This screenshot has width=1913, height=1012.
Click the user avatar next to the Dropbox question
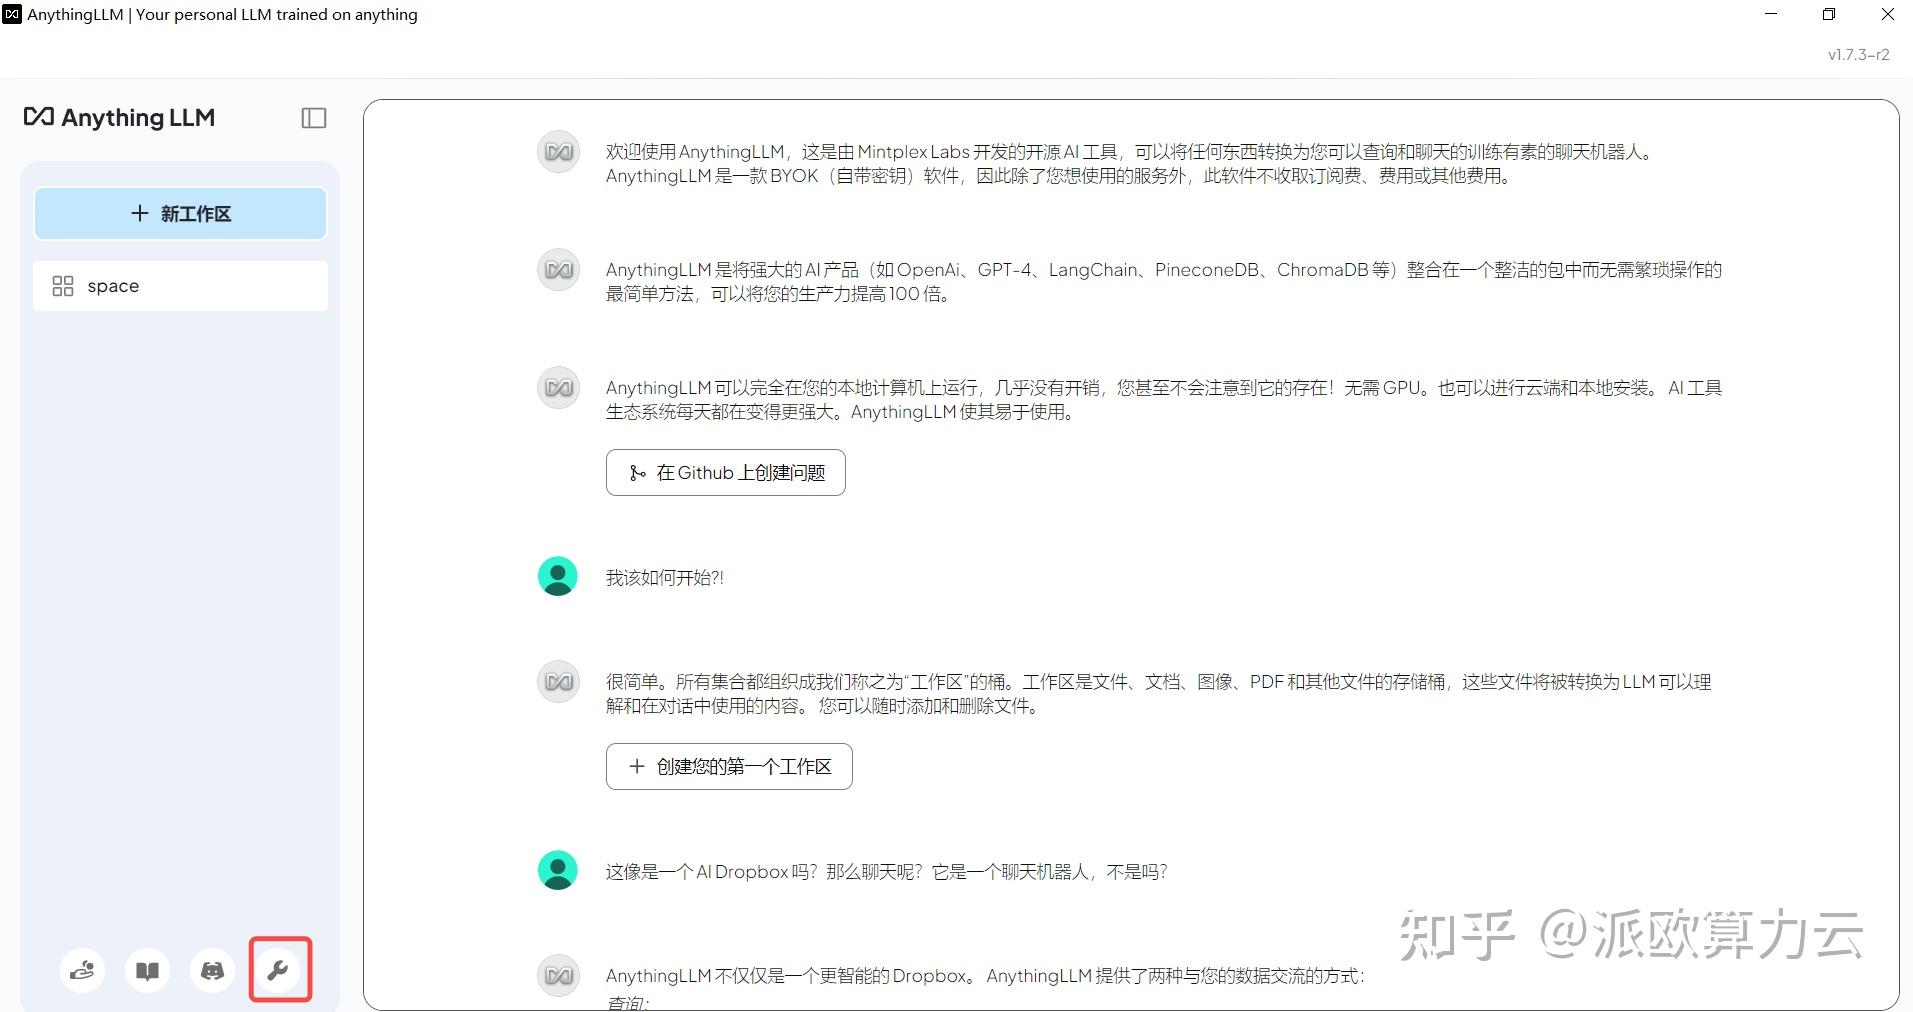click(557, 870)
